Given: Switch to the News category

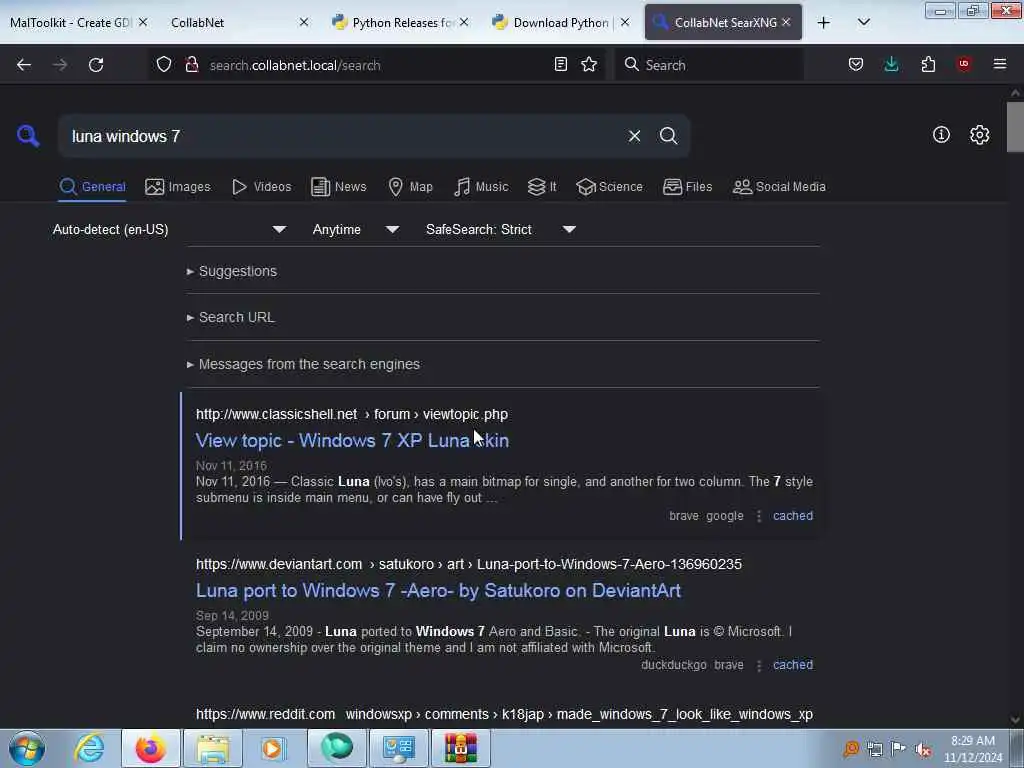Looking at the screenshot, I should (339, 187).
